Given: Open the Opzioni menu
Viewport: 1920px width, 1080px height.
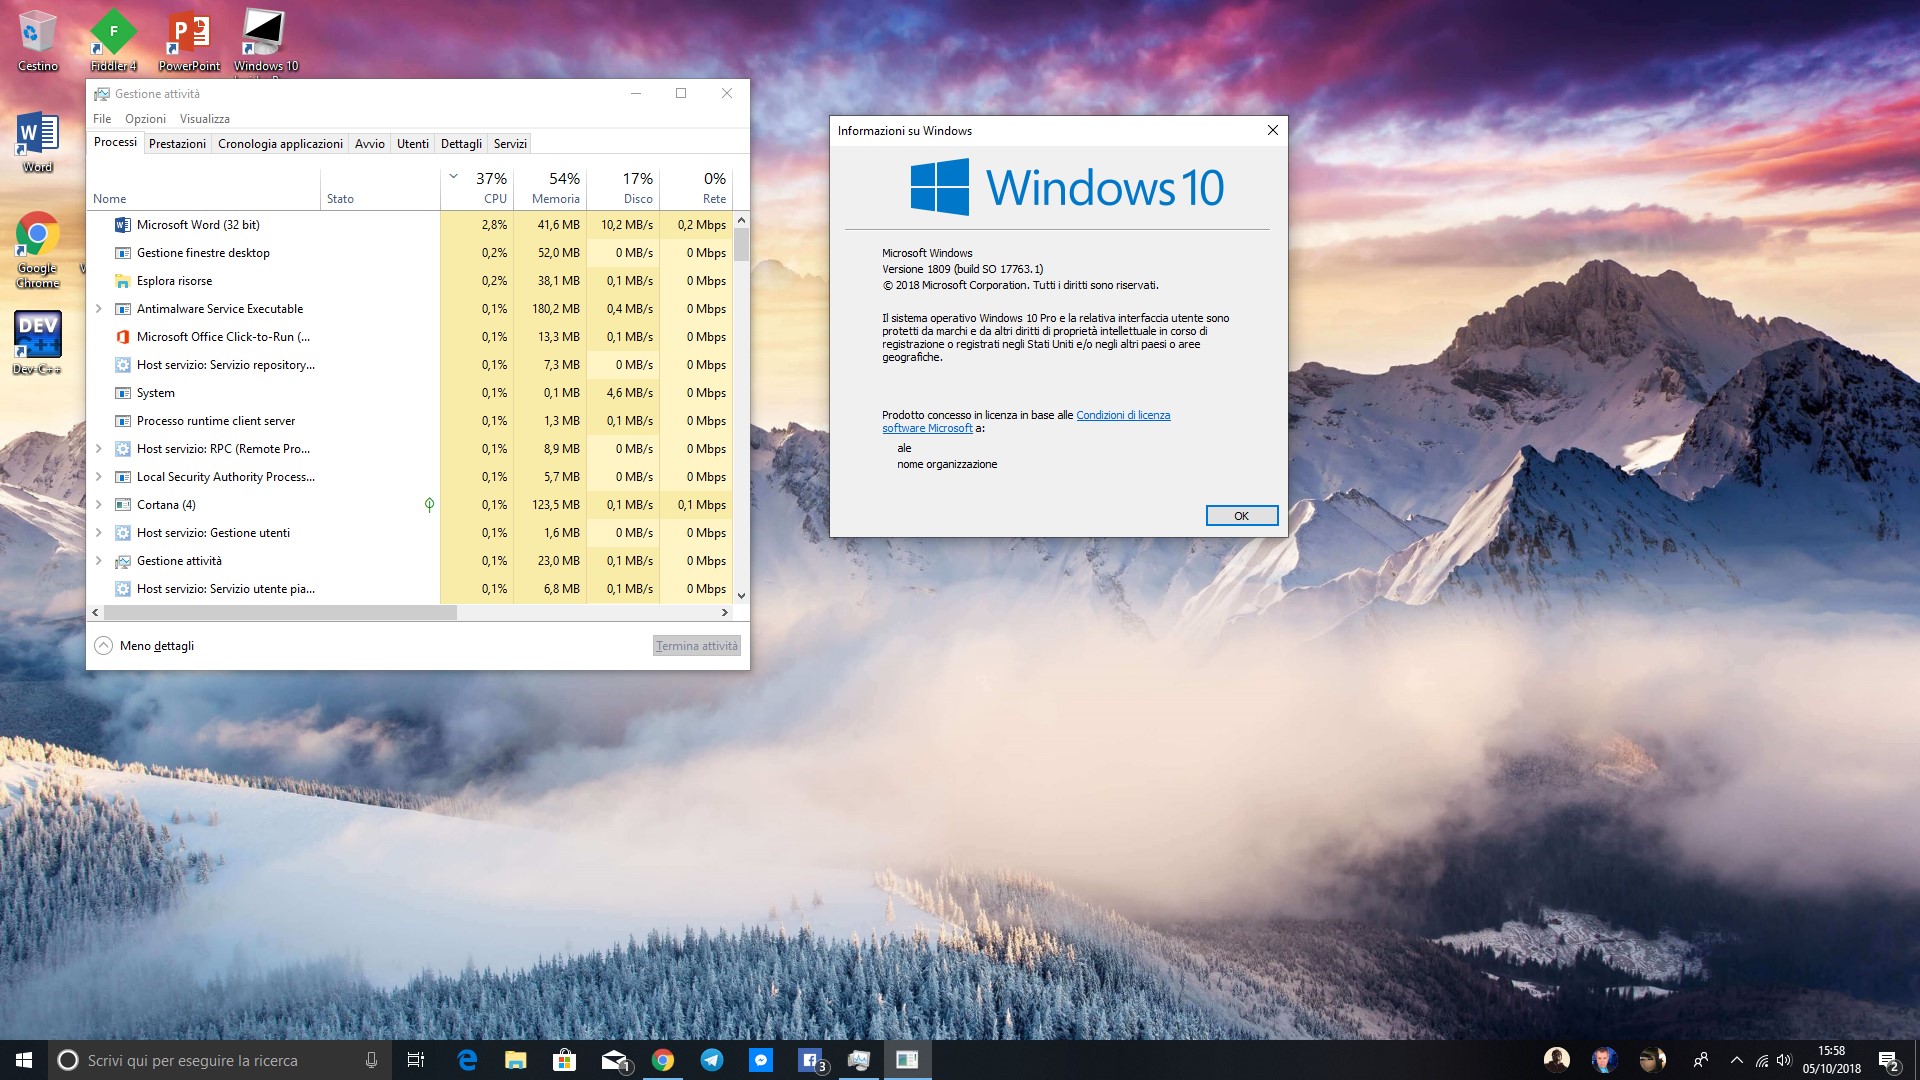Looking at the screenshot, I should [145, 119].
